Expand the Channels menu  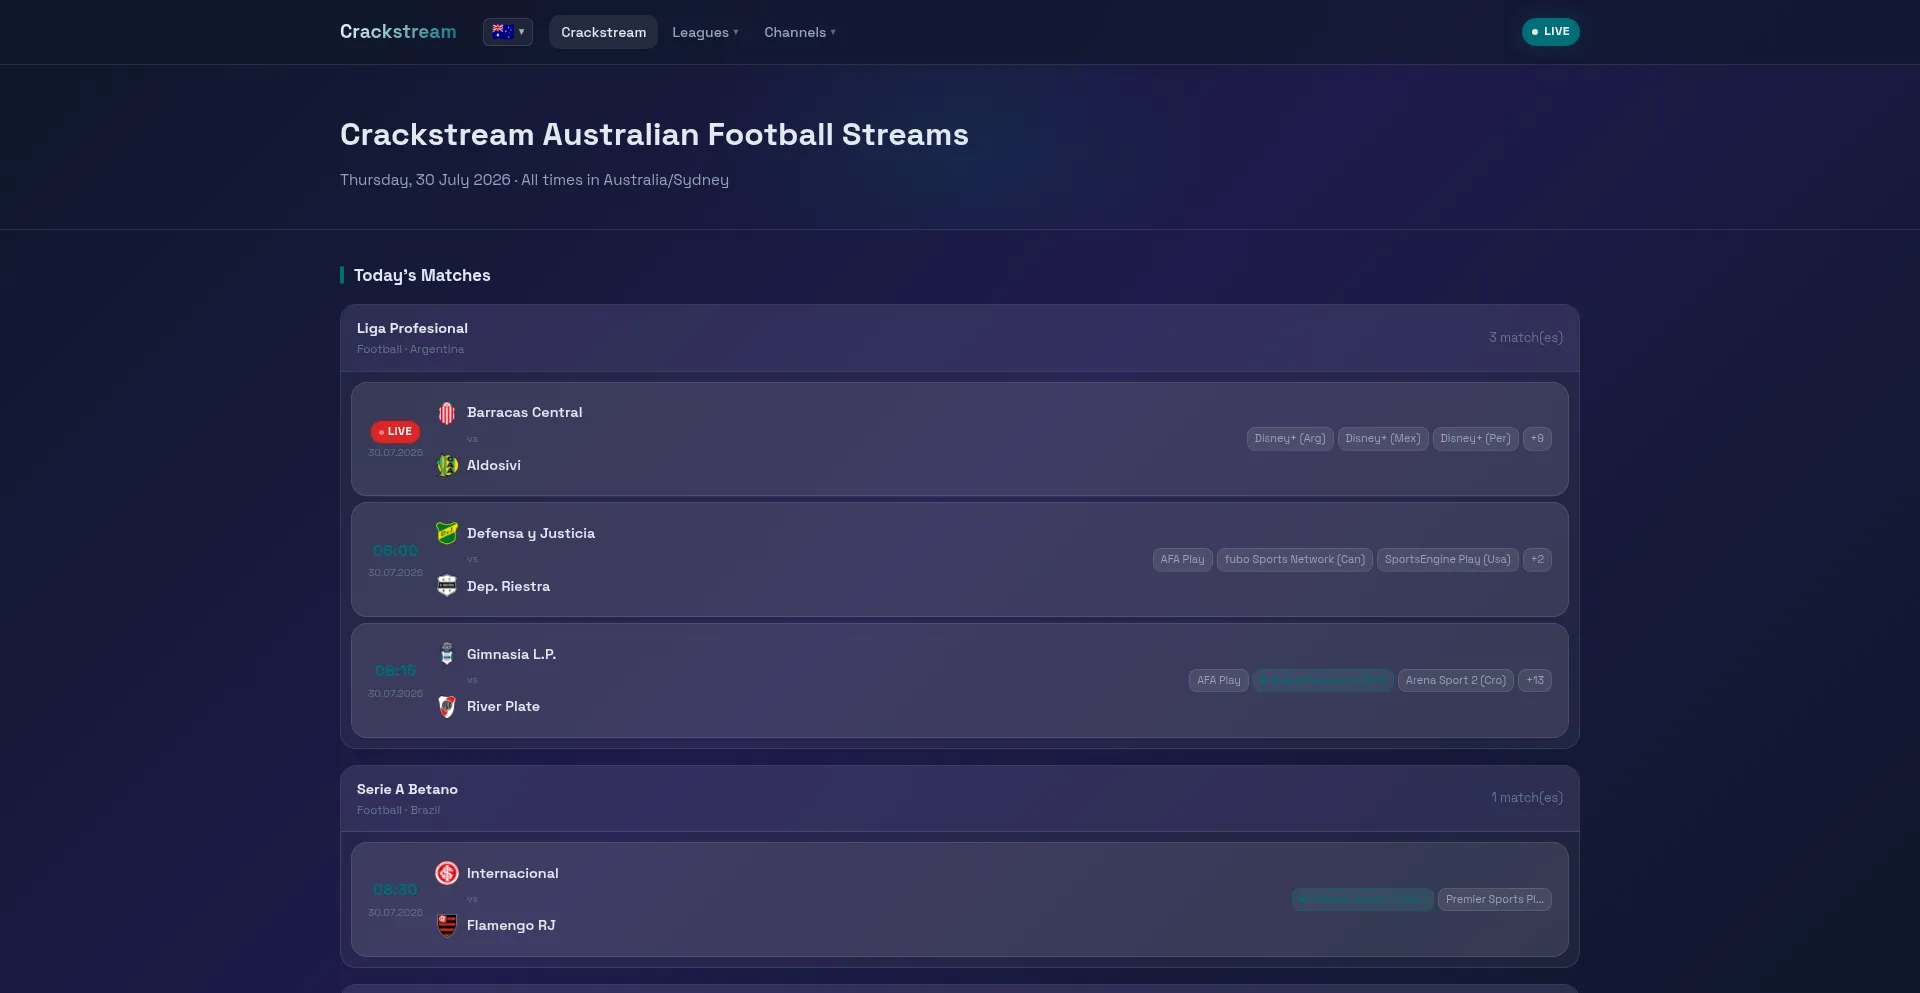pyautogui.click(x=800, y=32)
